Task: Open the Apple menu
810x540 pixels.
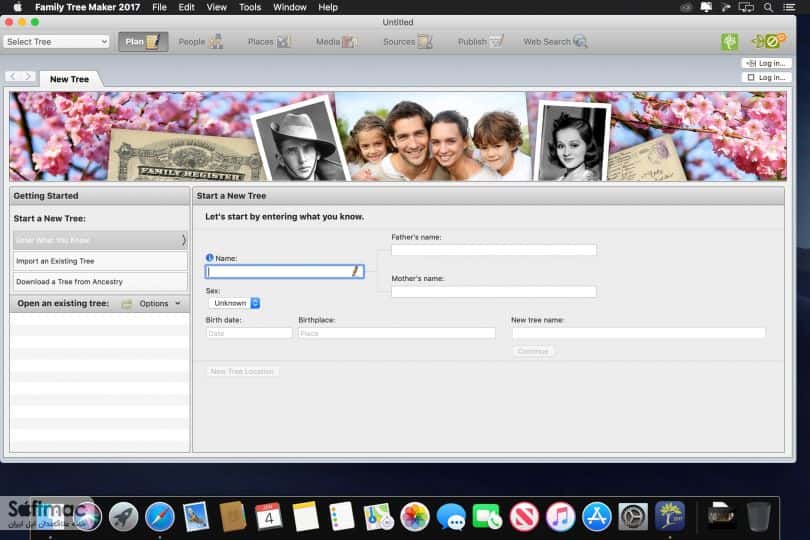Action: (x=18, y=7)
